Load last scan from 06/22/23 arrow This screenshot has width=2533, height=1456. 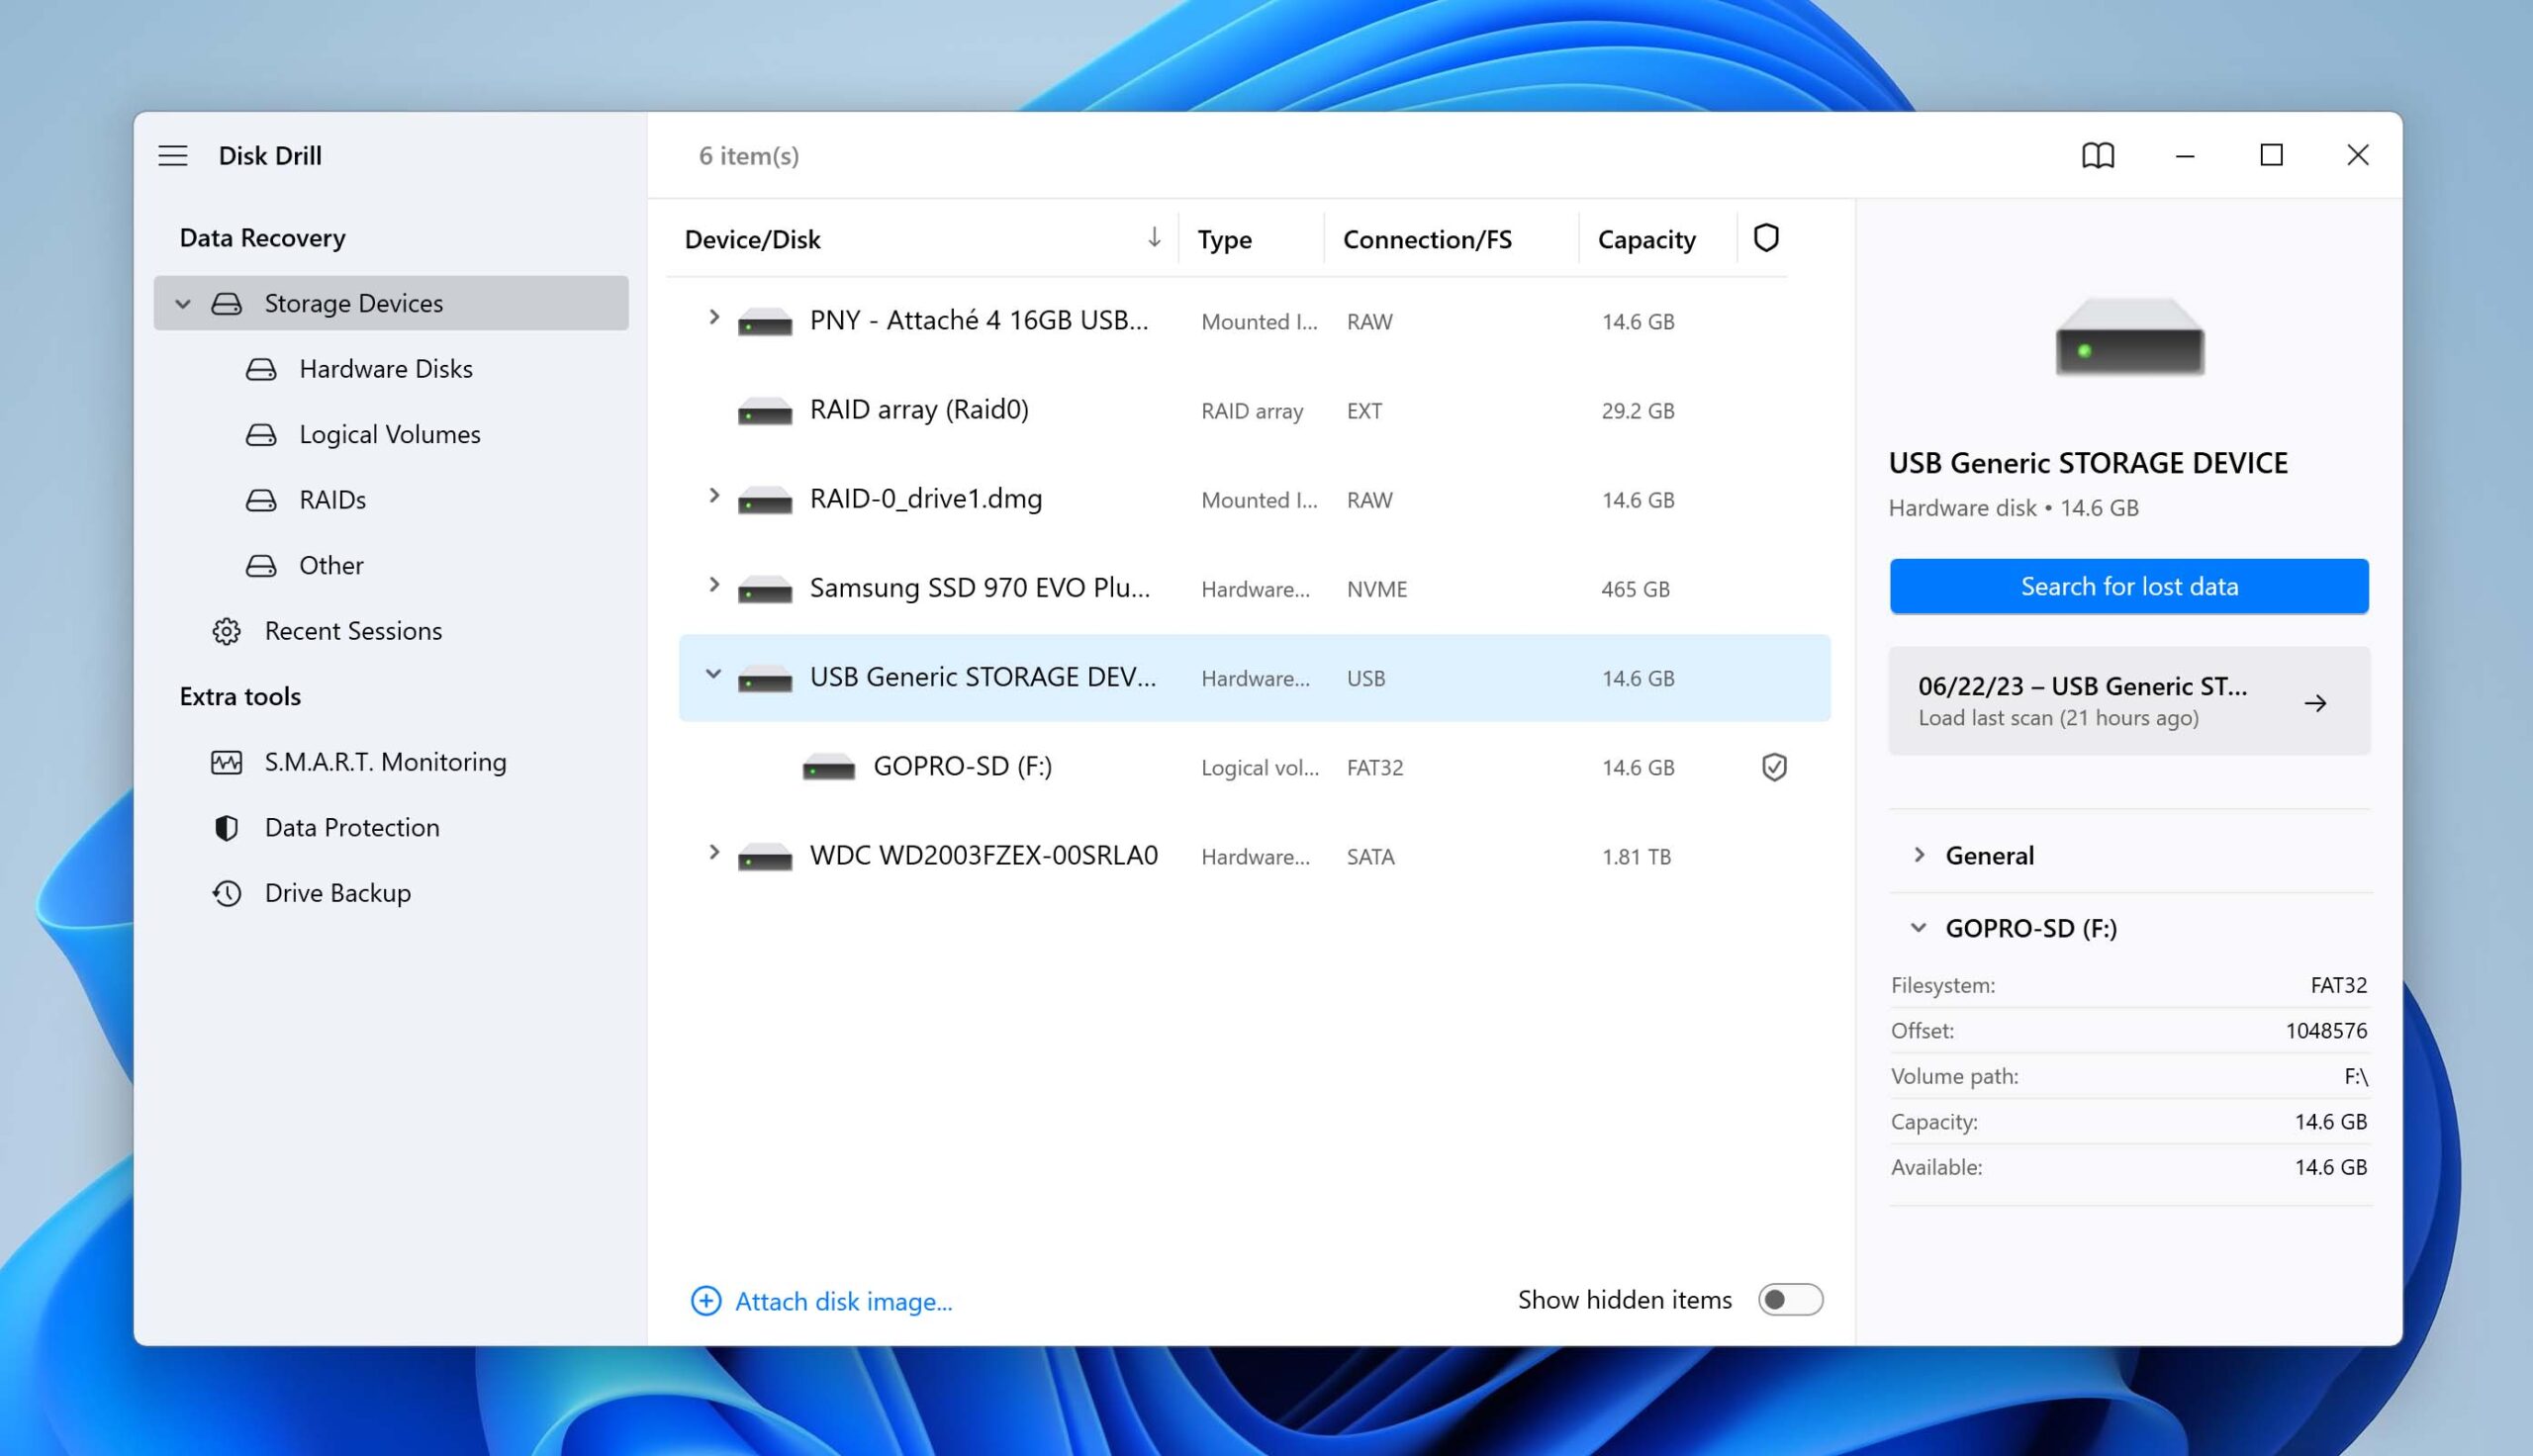(x=2317, y=702)
